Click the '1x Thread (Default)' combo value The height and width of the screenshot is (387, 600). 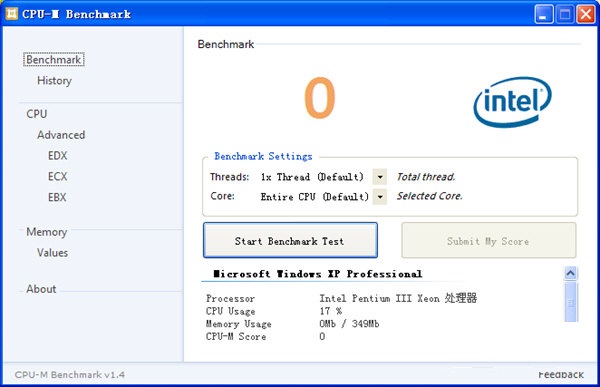[312, 177]
